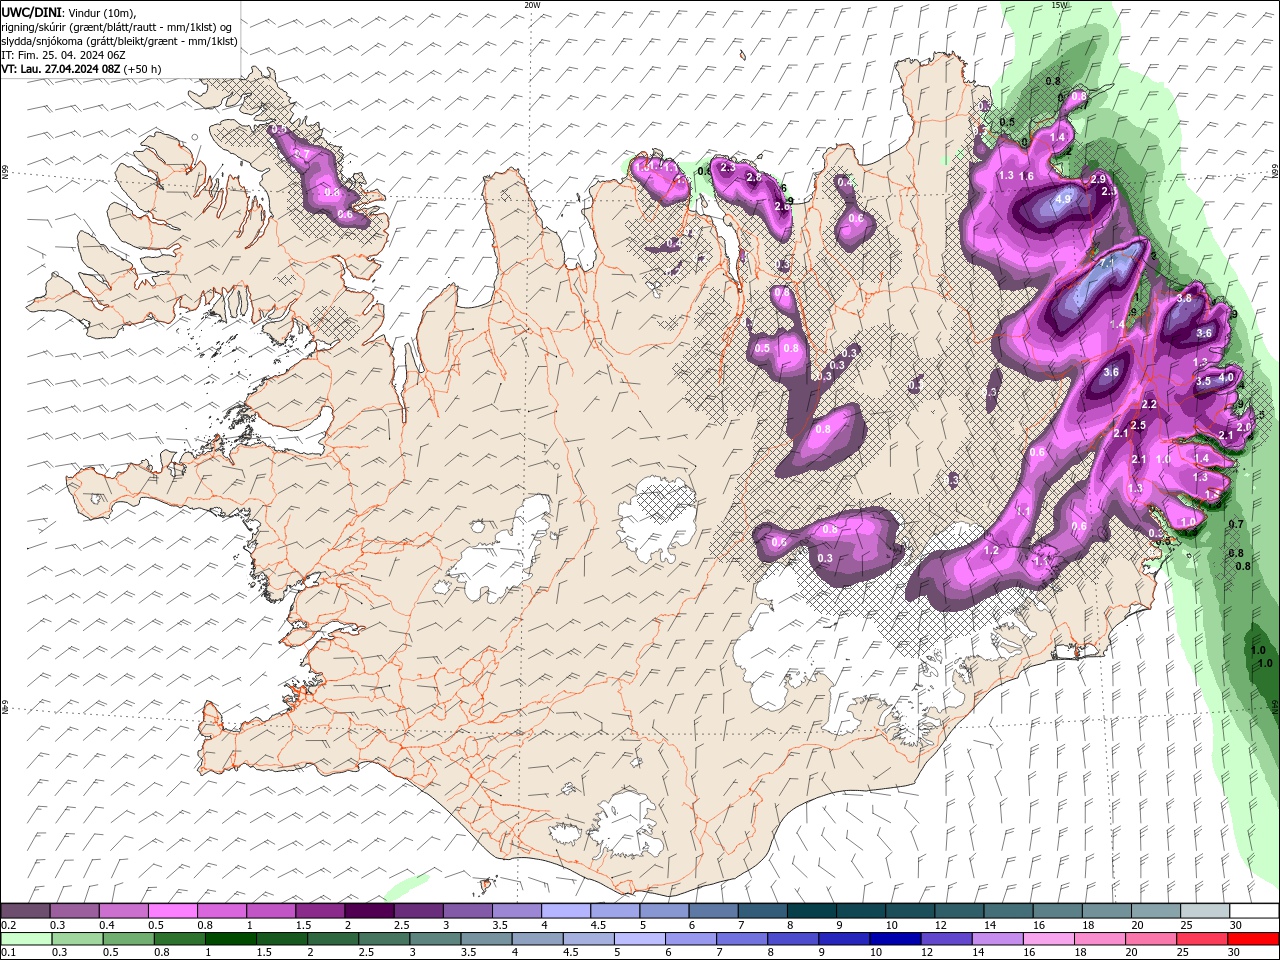Click the 'slydda/snjókoma' snow legend description line

pyautogui.click(x=118, y=41)
